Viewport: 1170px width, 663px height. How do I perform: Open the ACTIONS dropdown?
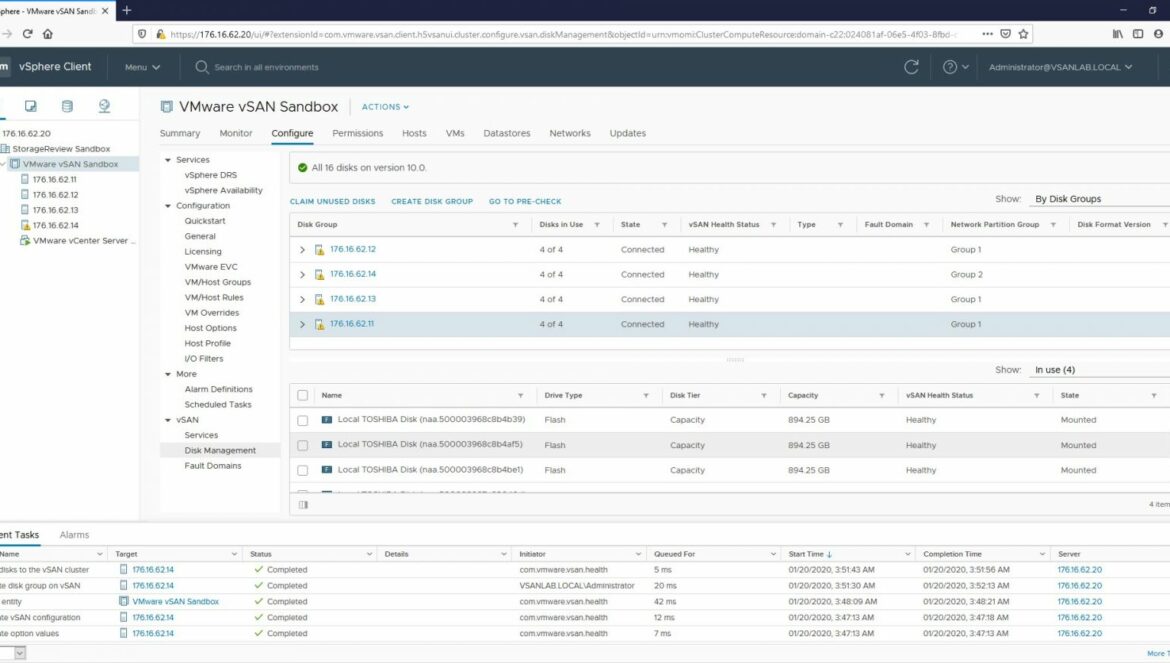tap(385, 107)
